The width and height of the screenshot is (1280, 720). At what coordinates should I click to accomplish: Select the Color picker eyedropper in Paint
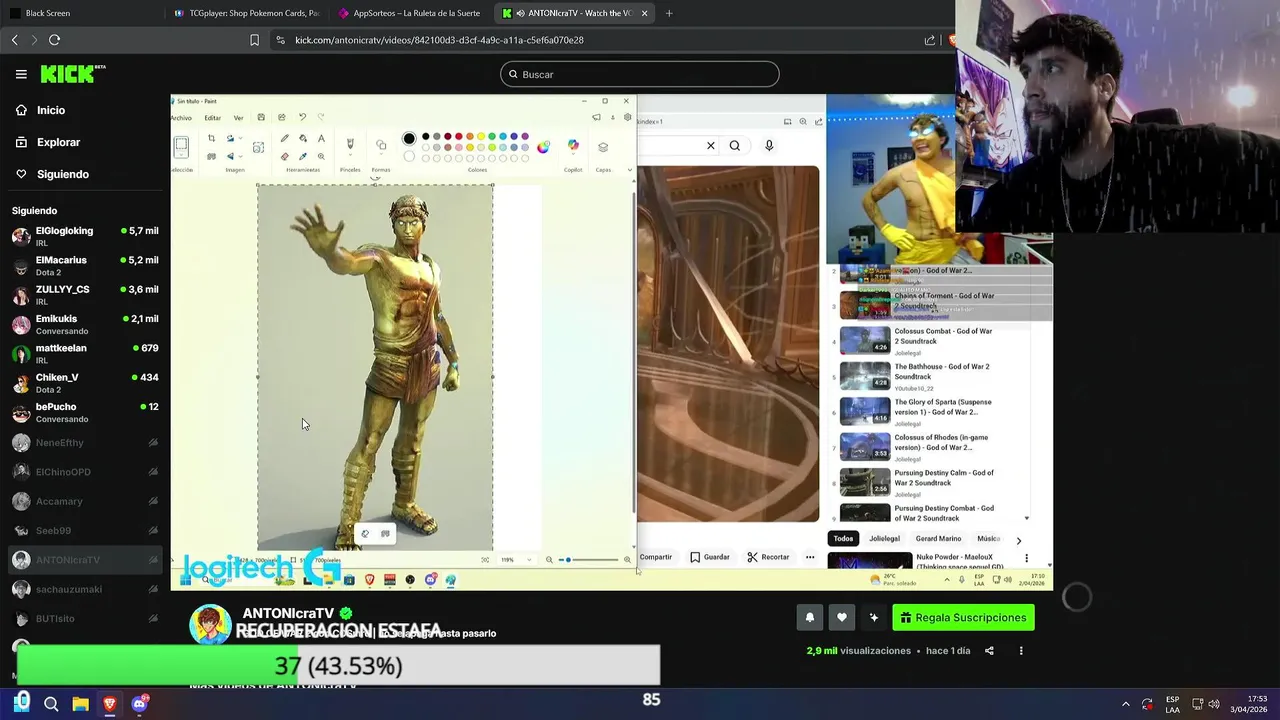coord(303,156)
